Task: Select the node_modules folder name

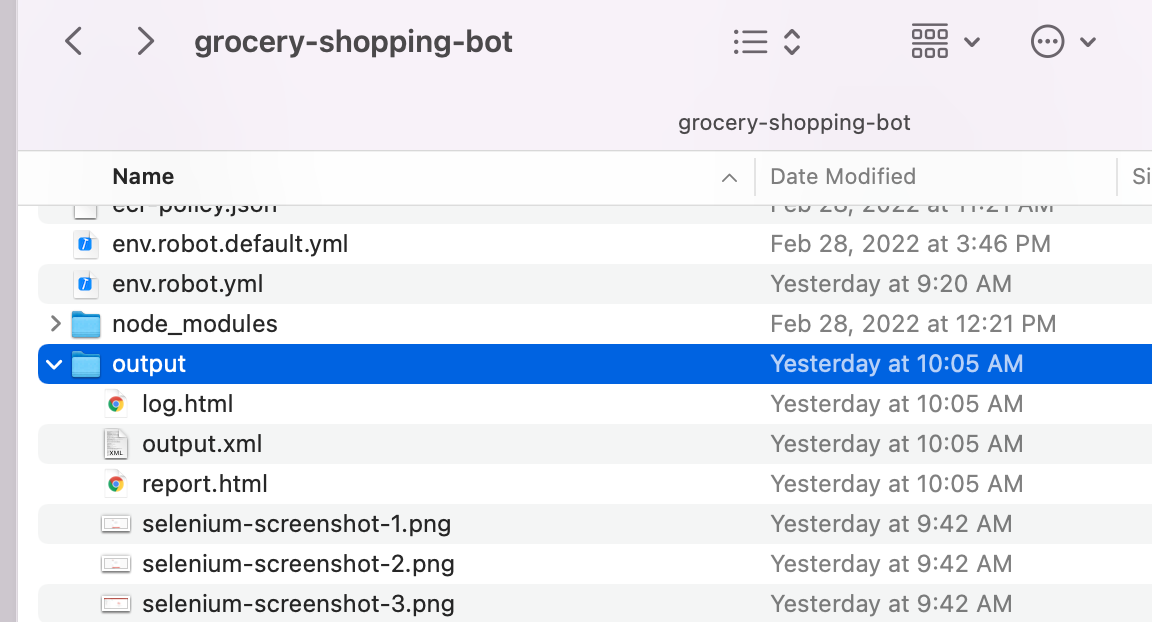Action: click(x=195, y=324)
